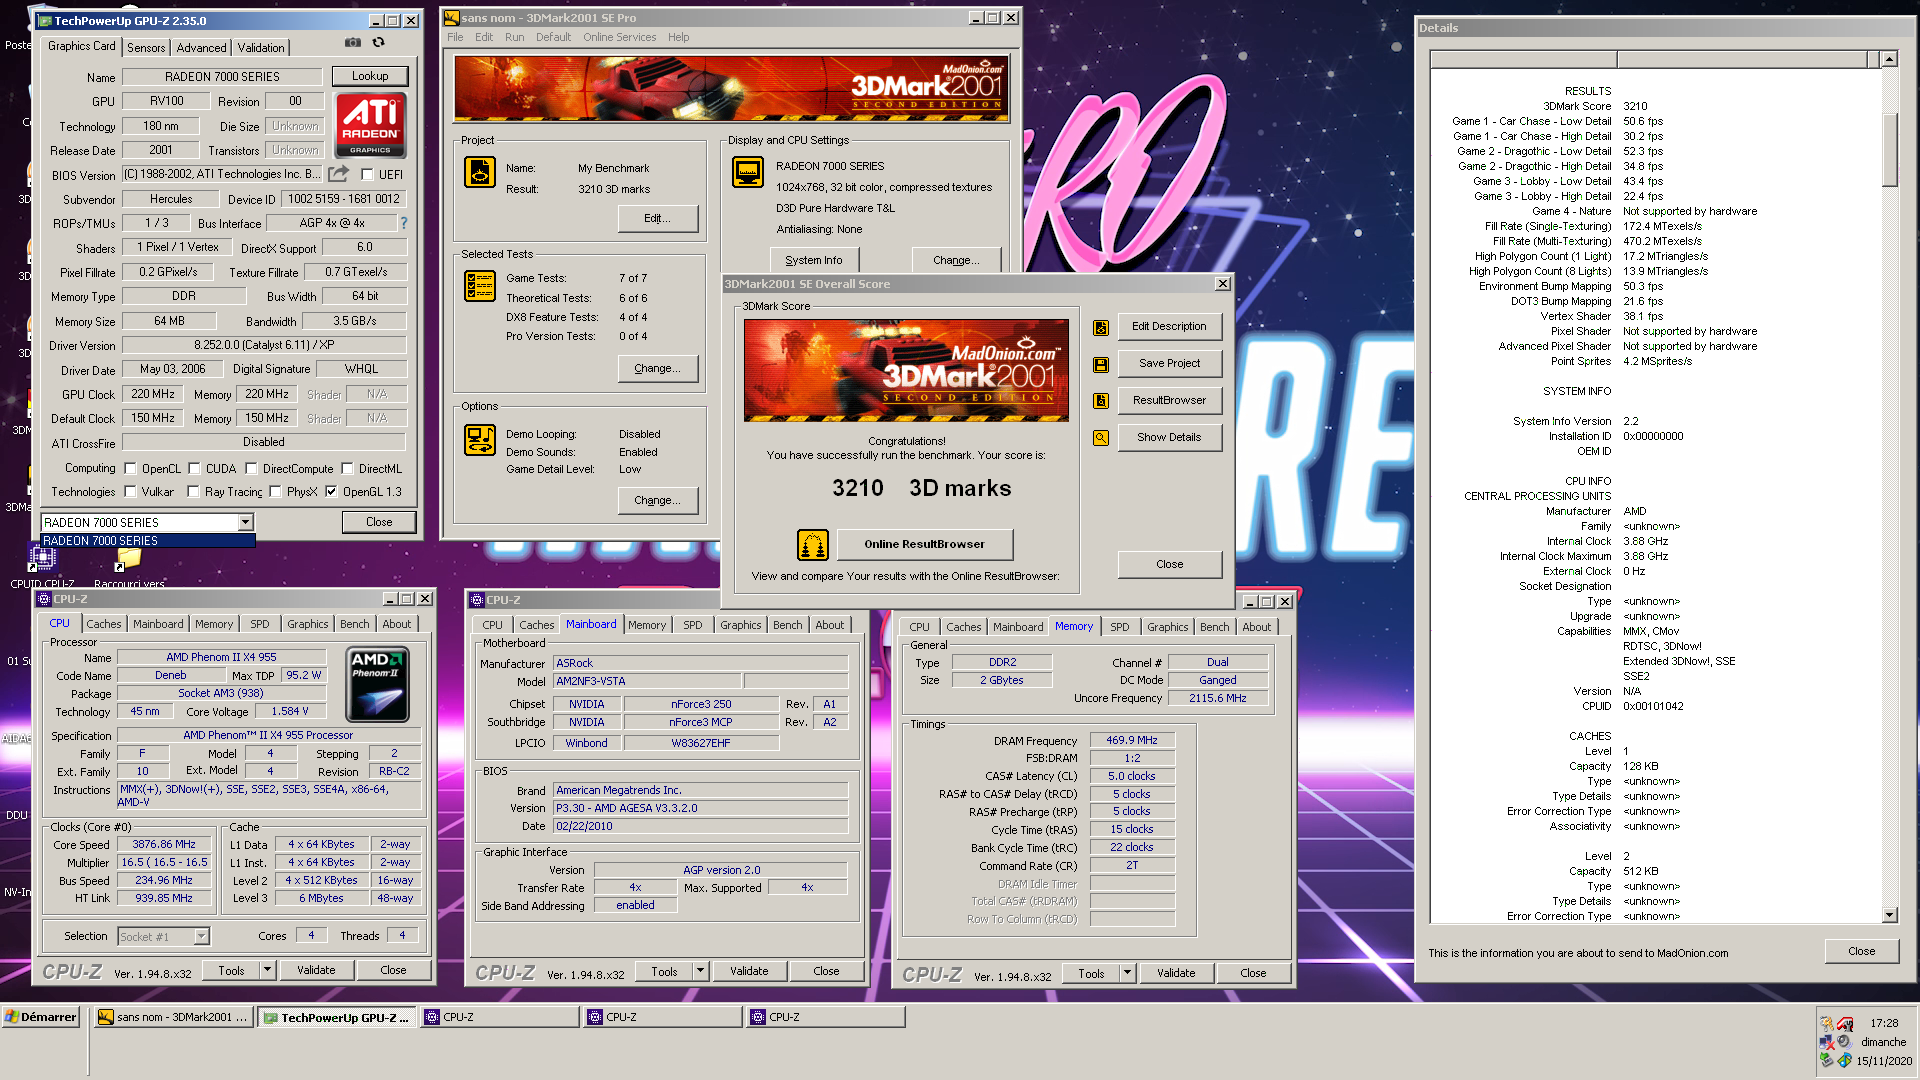
Task: Click the Bus Interface question mark icon
Action: (x=404, y=223)
